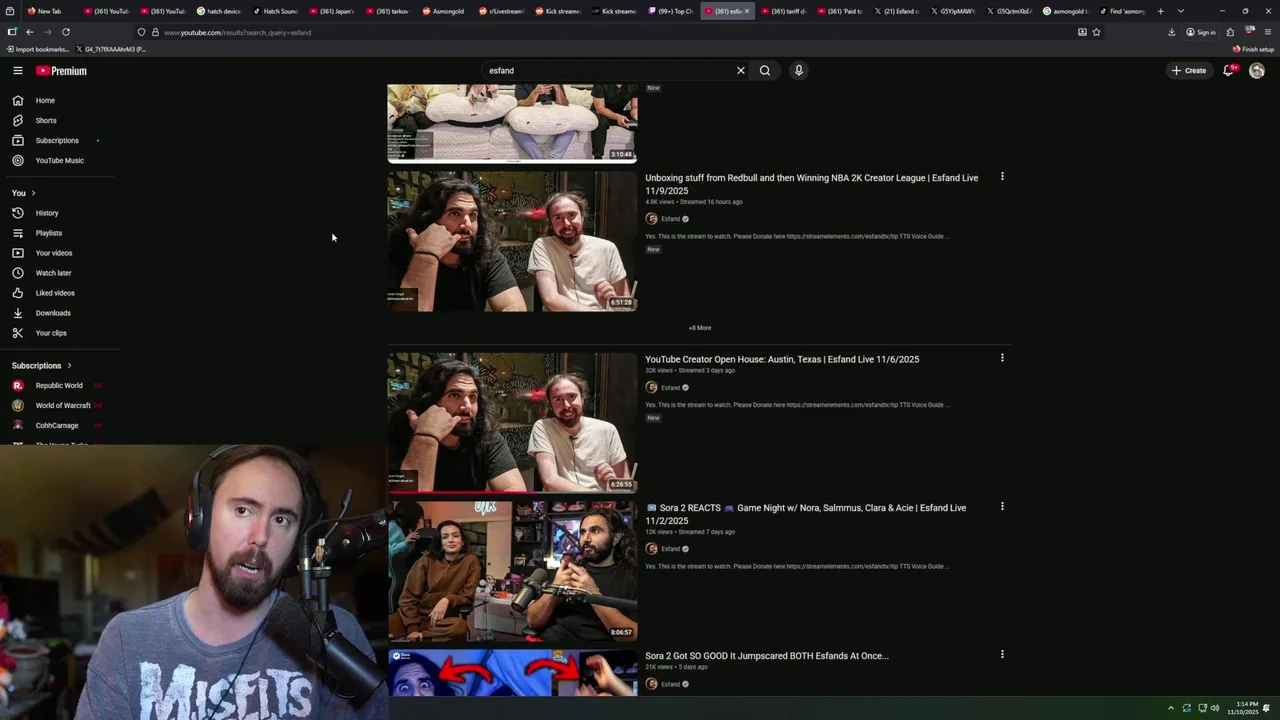Screen dimensions: 1280x720
Task: Expand the Subscriptions section header
Action: tap(42, 366)
